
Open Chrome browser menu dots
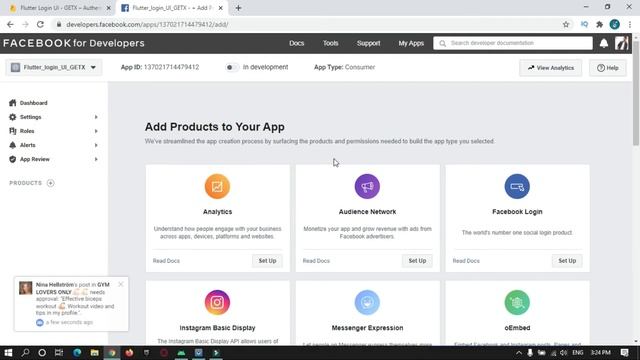pos(630,24)
